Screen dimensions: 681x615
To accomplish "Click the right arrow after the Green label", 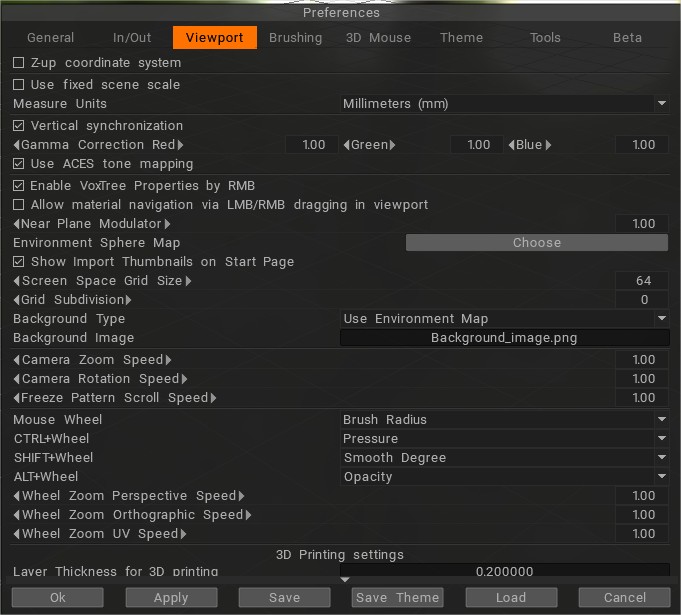I will [x=393, y=145].
